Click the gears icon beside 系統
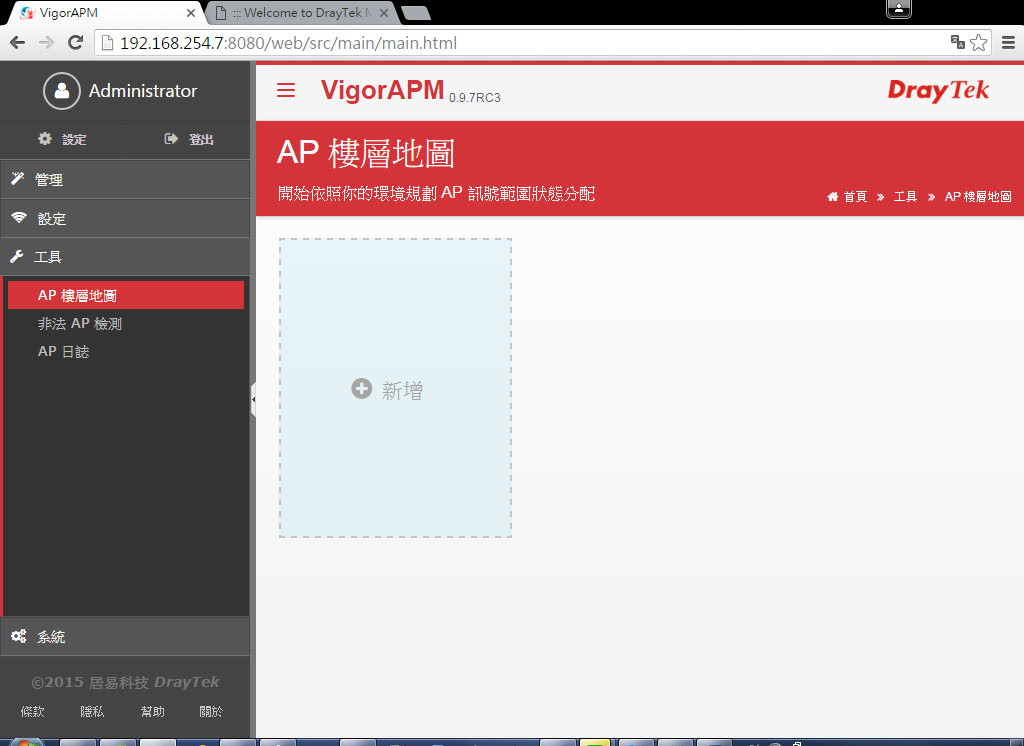This screenshot has width=1024, height=746. tap(18, 636)
